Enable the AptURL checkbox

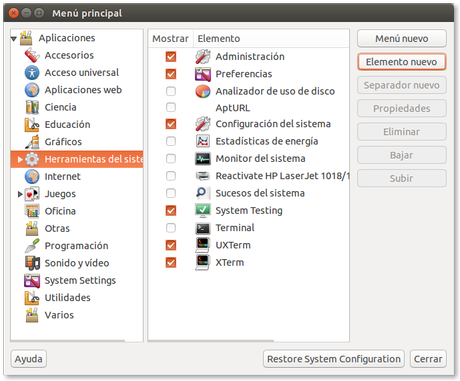[171, 108]
